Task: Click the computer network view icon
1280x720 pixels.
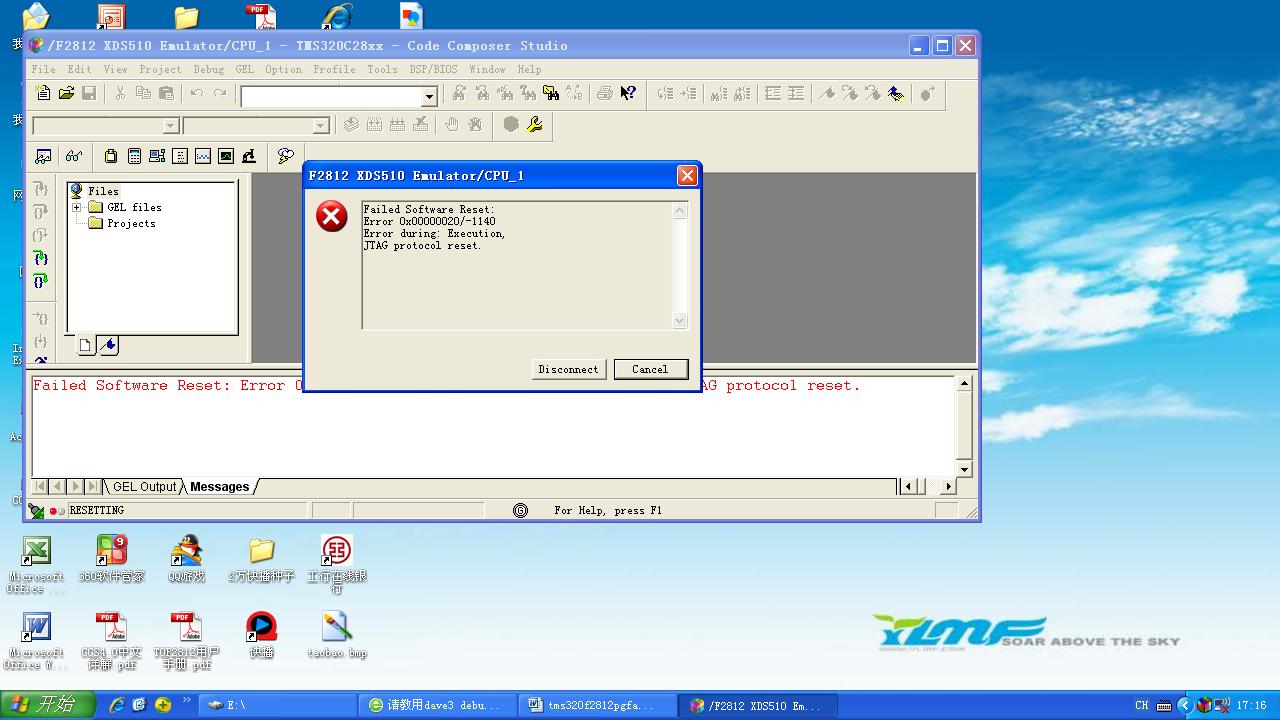Action: (x=157, y=156)
